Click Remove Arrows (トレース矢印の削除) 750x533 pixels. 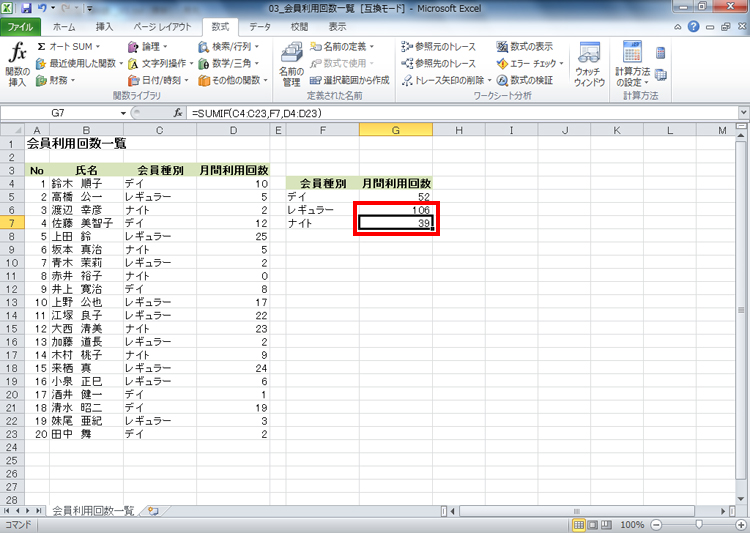443,80
